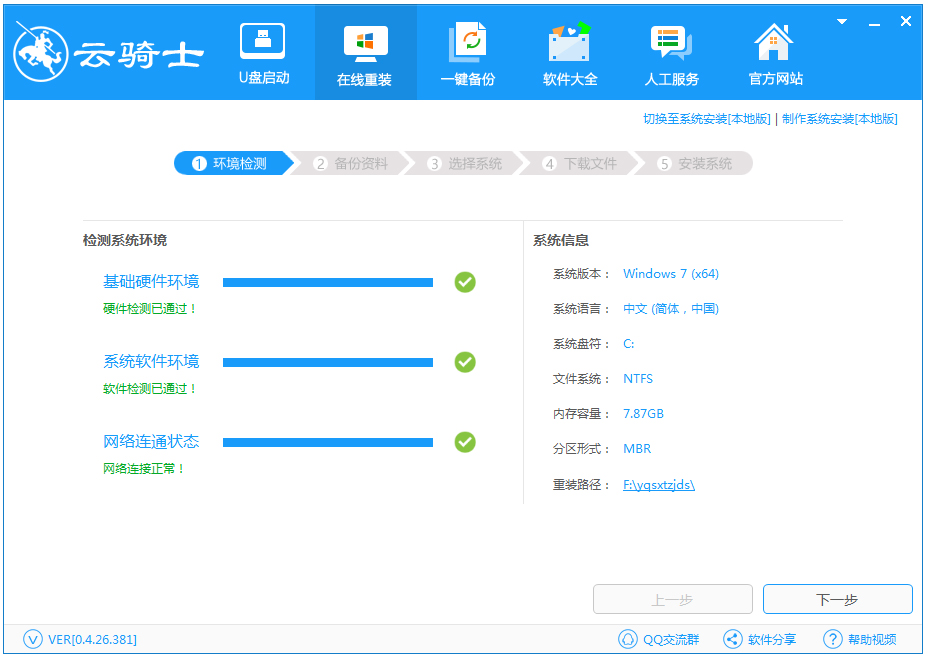Click the 检测系统环境 heading
This screenshot has width=928, height=658.
point(125,240)
